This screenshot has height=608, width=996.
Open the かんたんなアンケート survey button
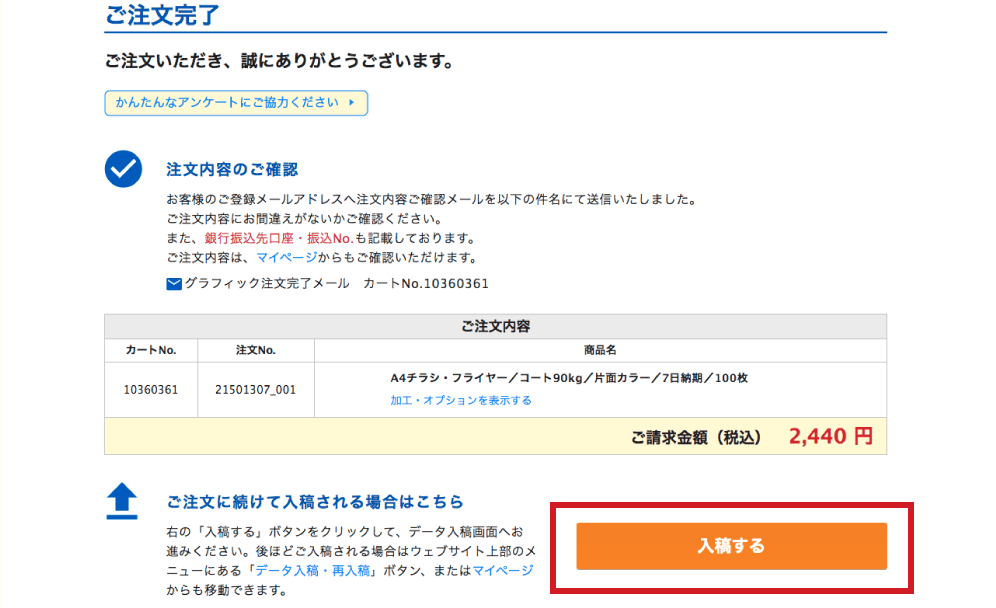pos(236,103)
